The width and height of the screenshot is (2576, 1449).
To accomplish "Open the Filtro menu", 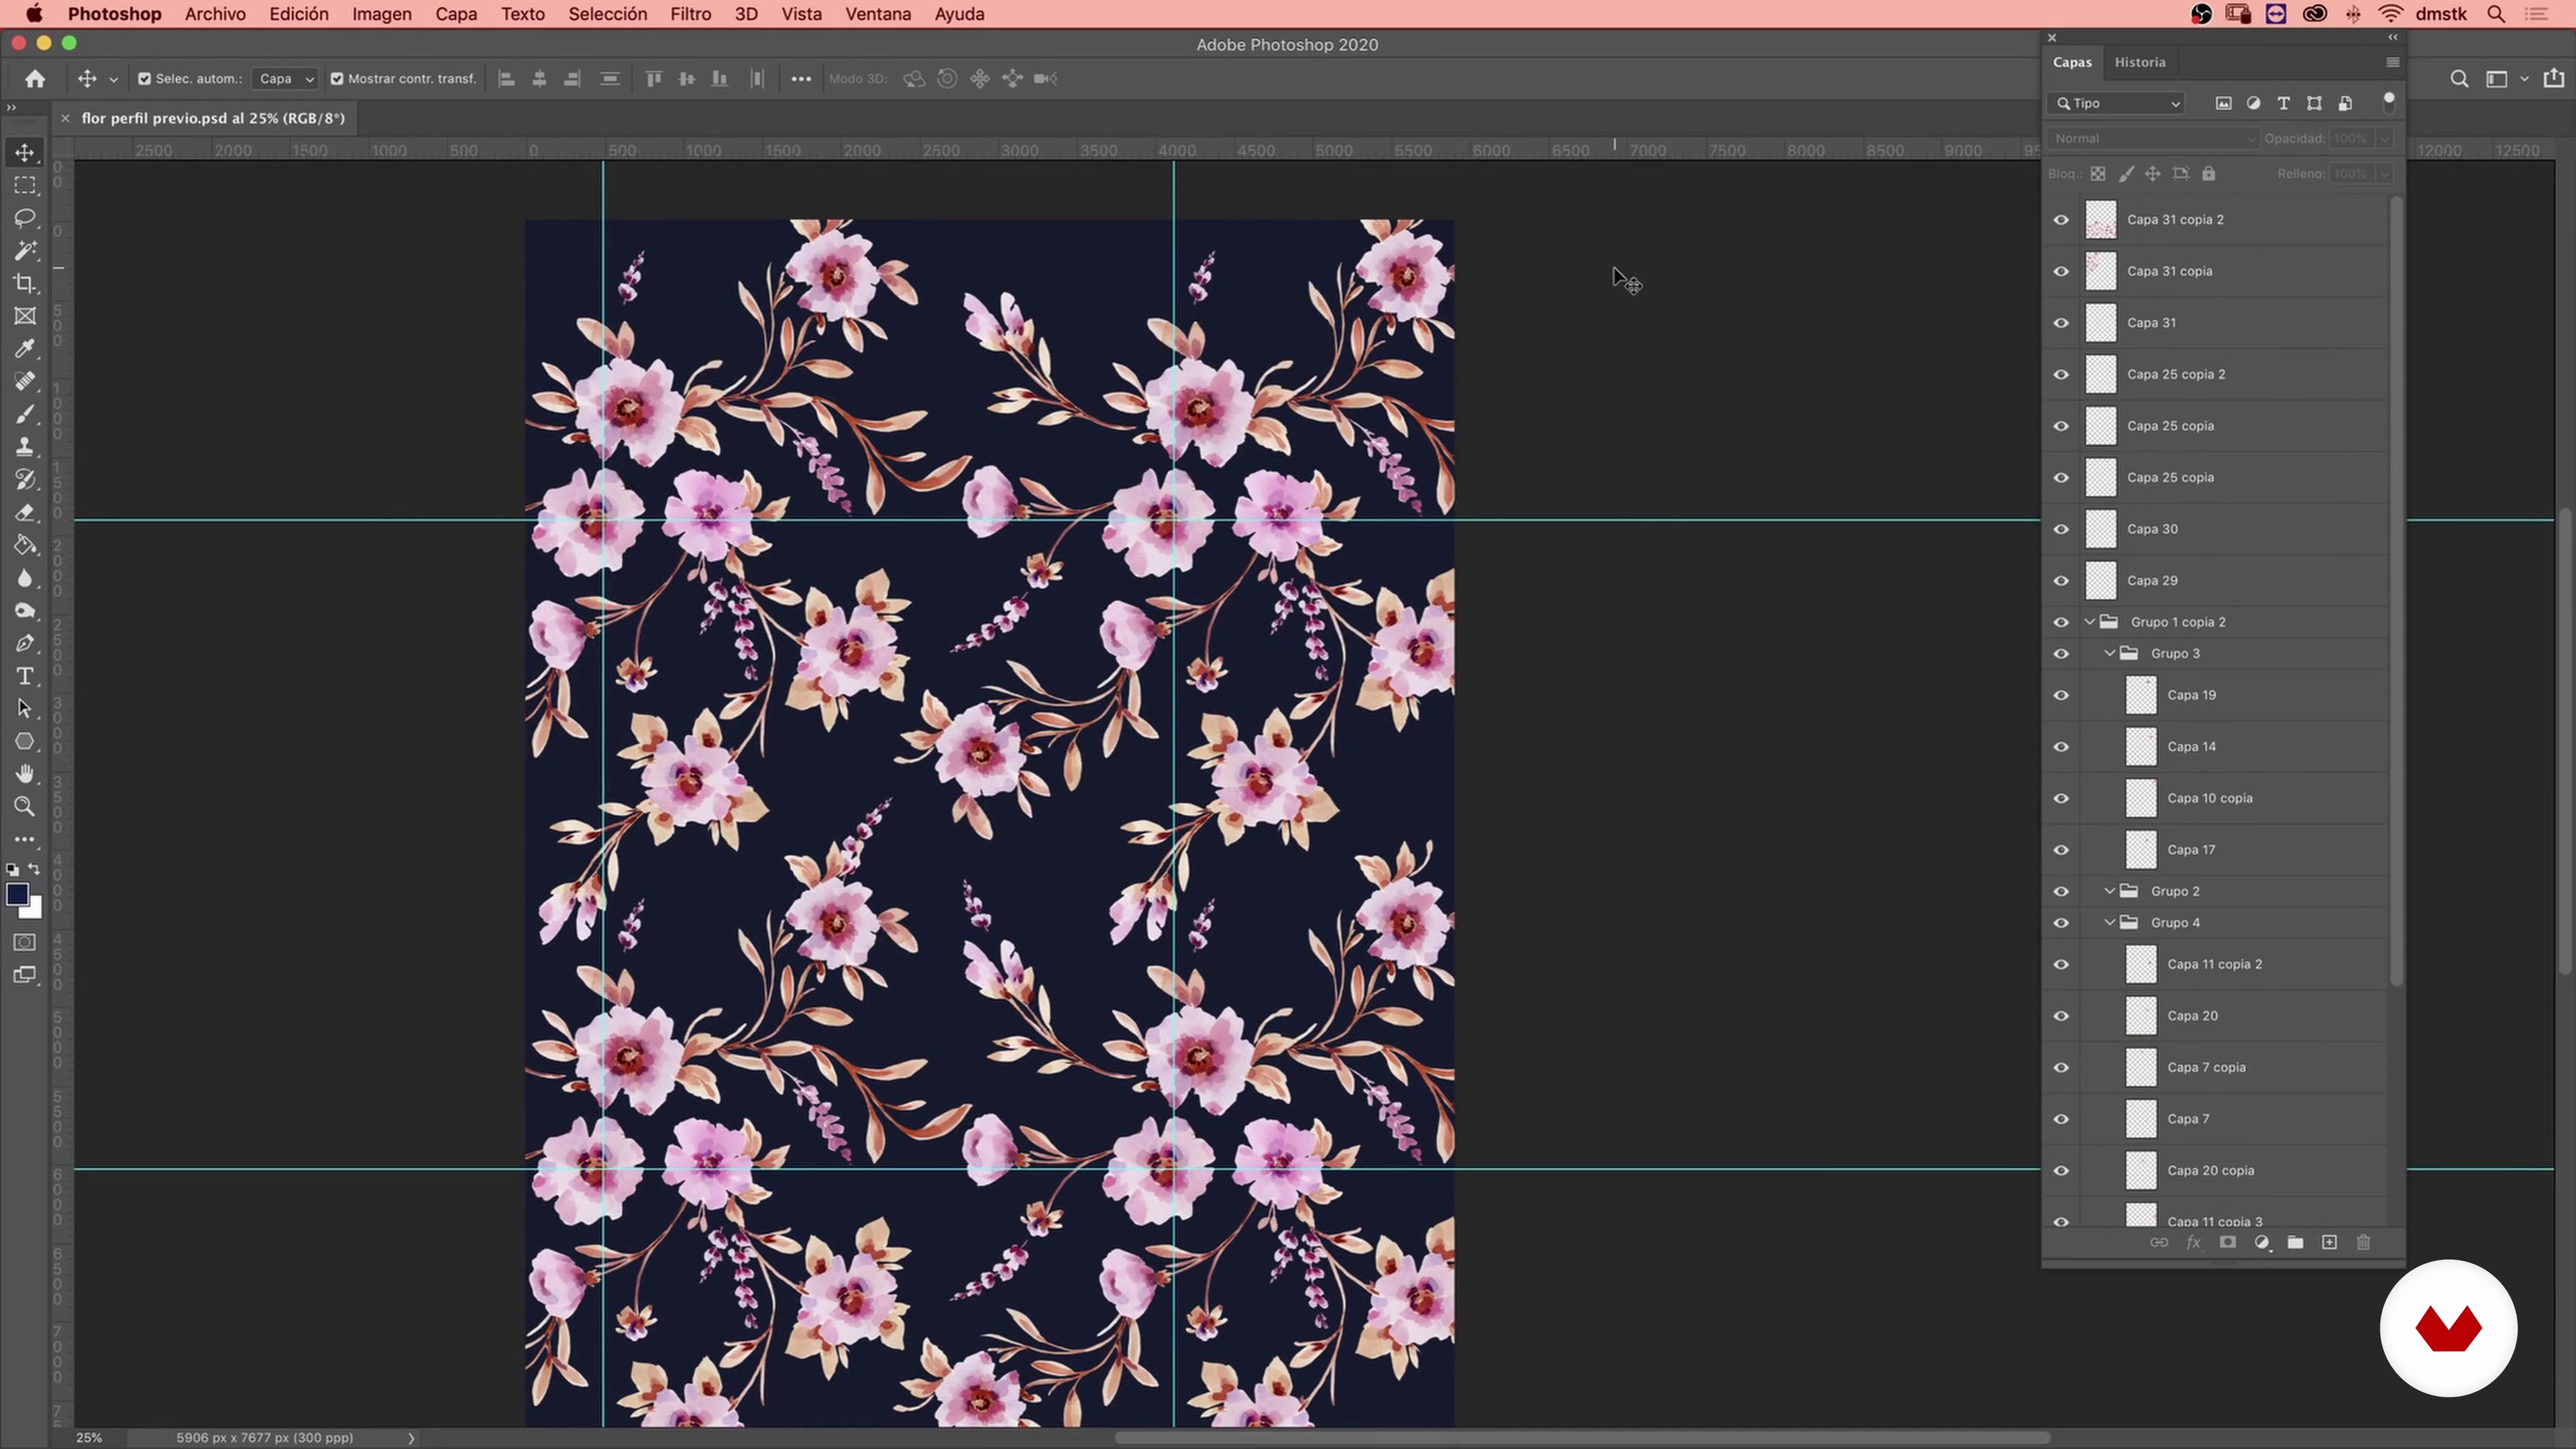I will (690, 14).
